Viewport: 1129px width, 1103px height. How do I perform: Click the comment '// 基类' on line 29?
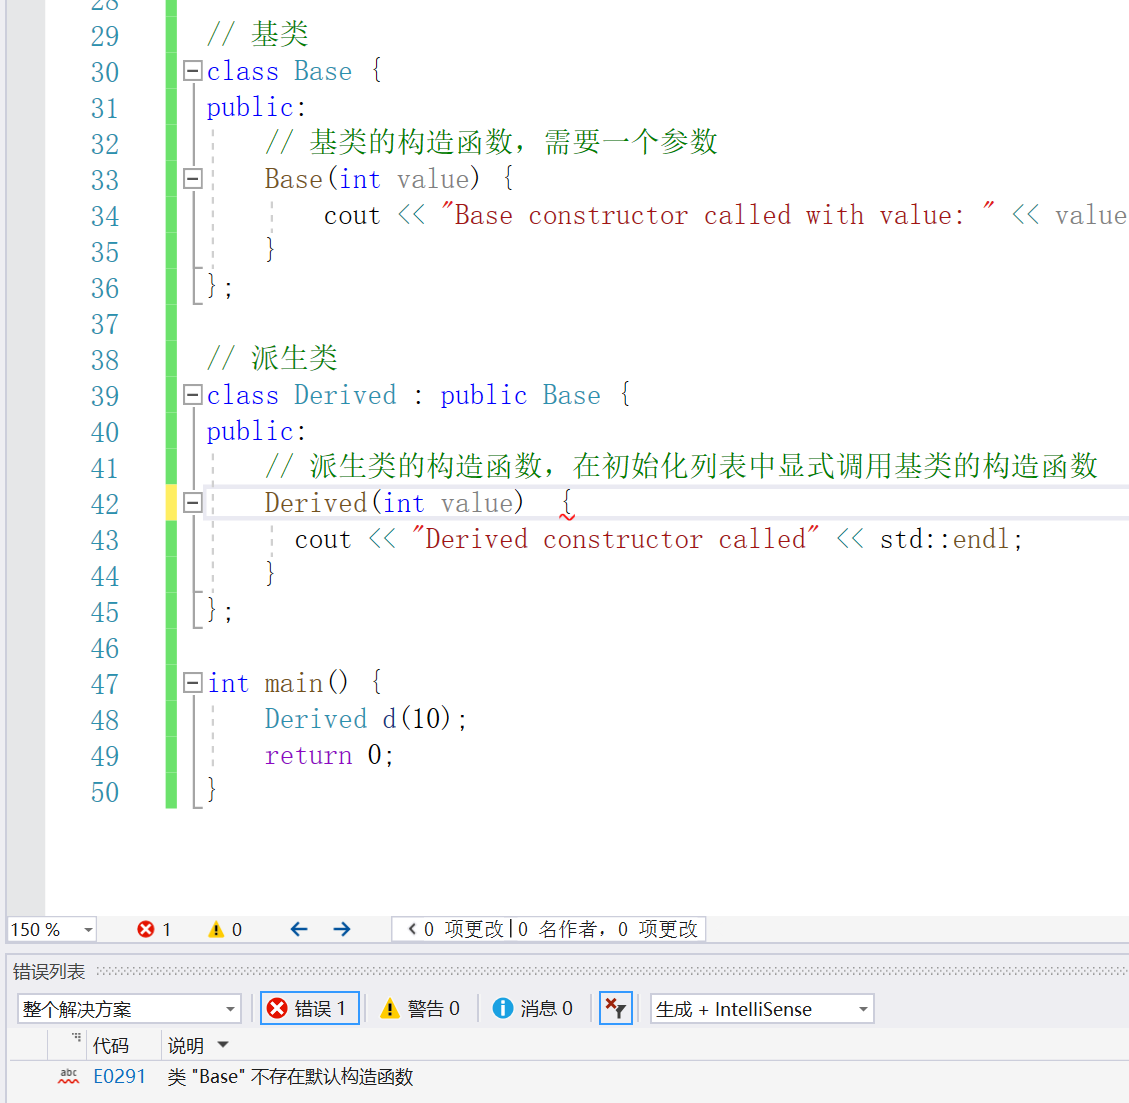tap(258, 35)
